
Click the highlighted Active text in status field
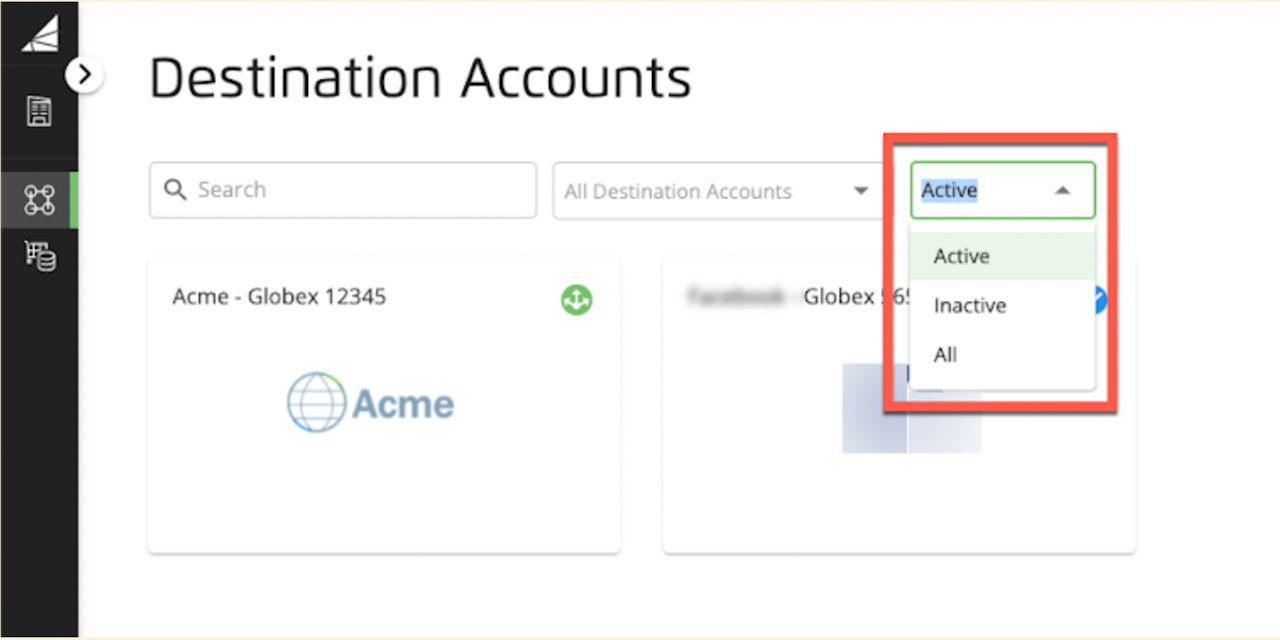(949, 190)
